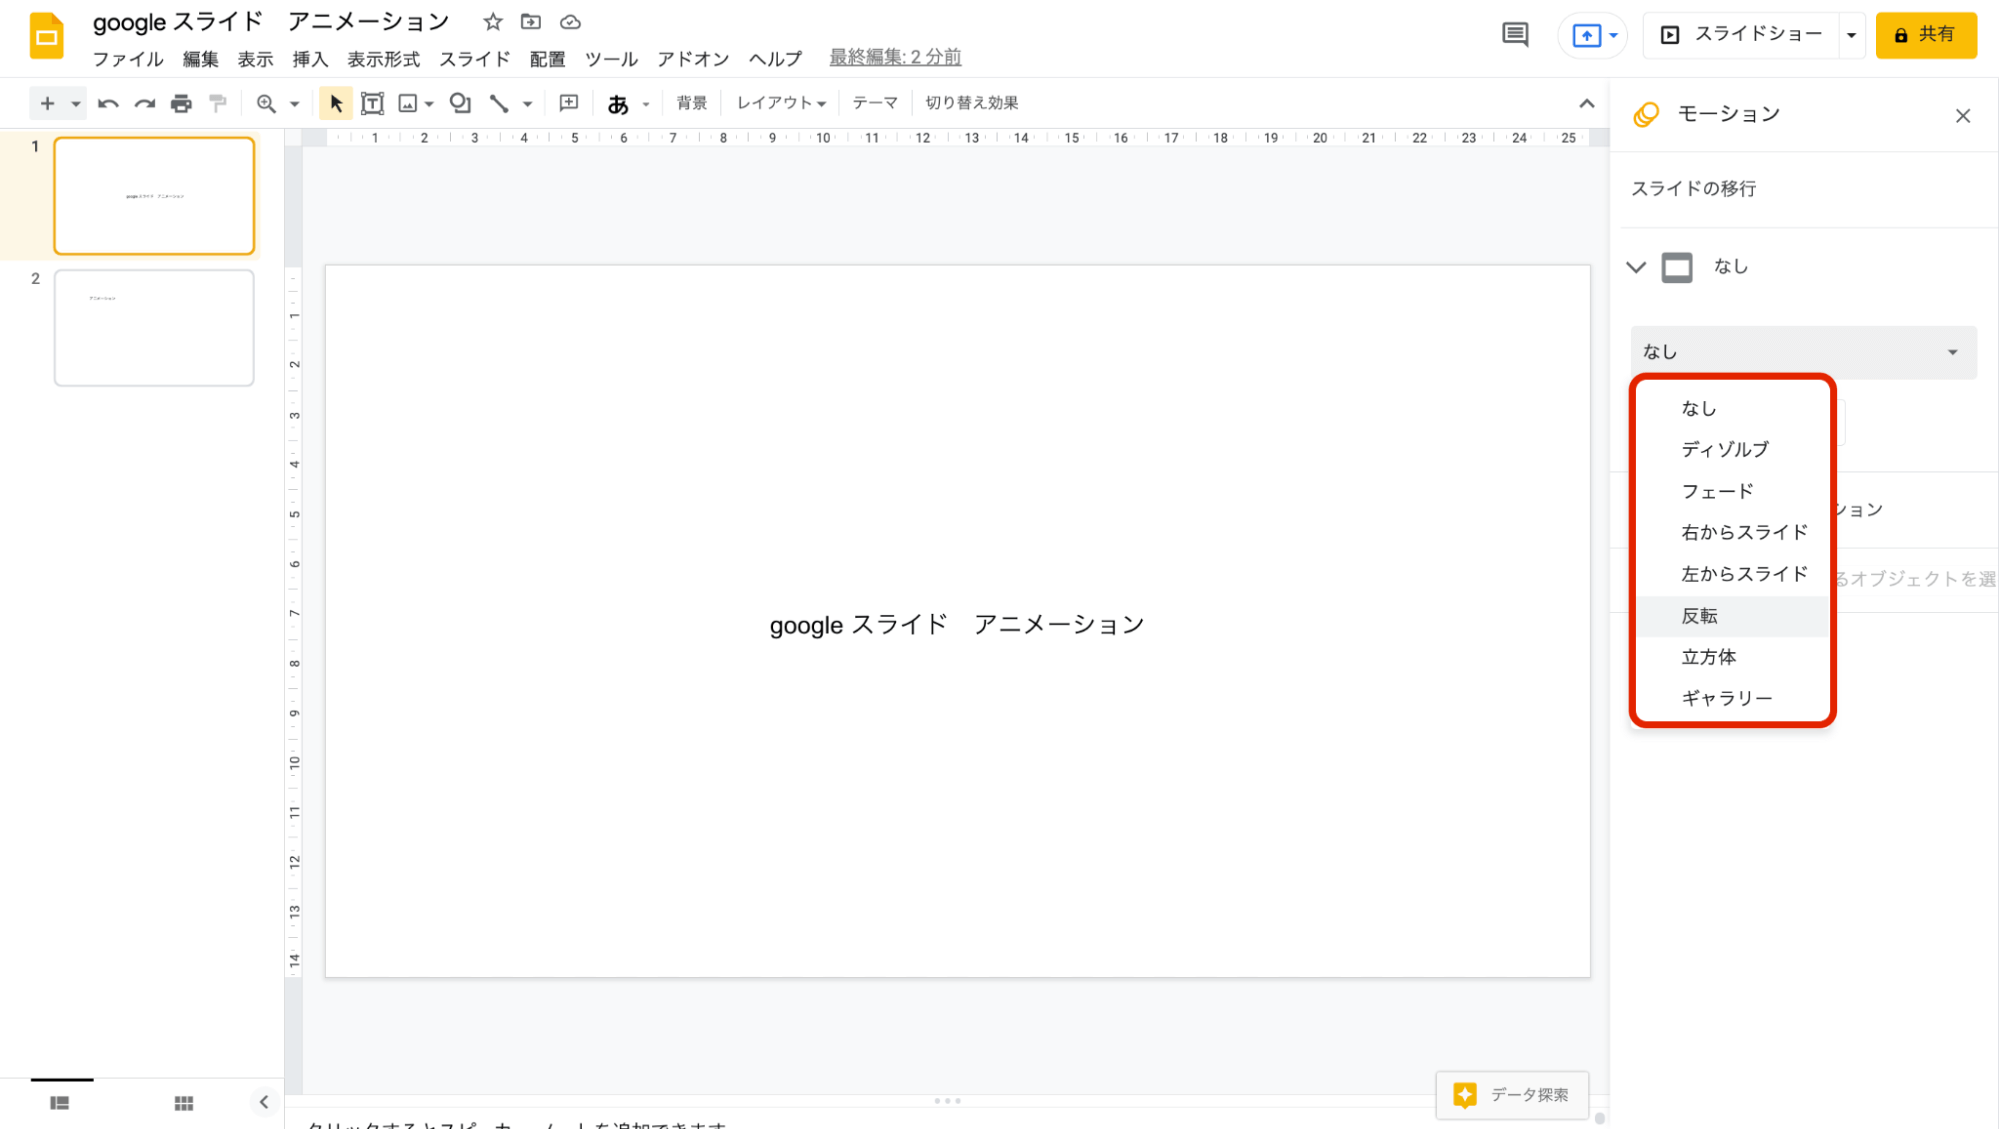Open the ヘルプ menu

(775, 59)
